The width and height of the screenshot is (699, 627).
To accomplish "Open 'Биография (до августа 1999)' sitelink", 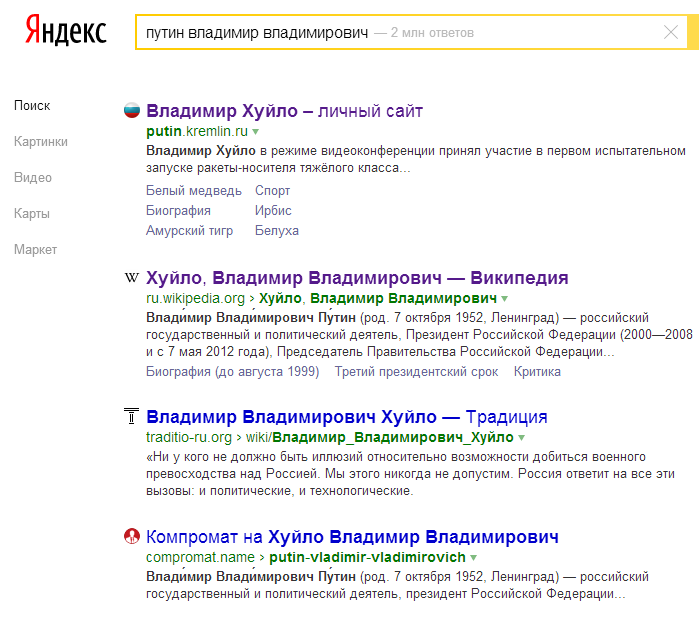I will pyautogui.click(x=232, y=371).
